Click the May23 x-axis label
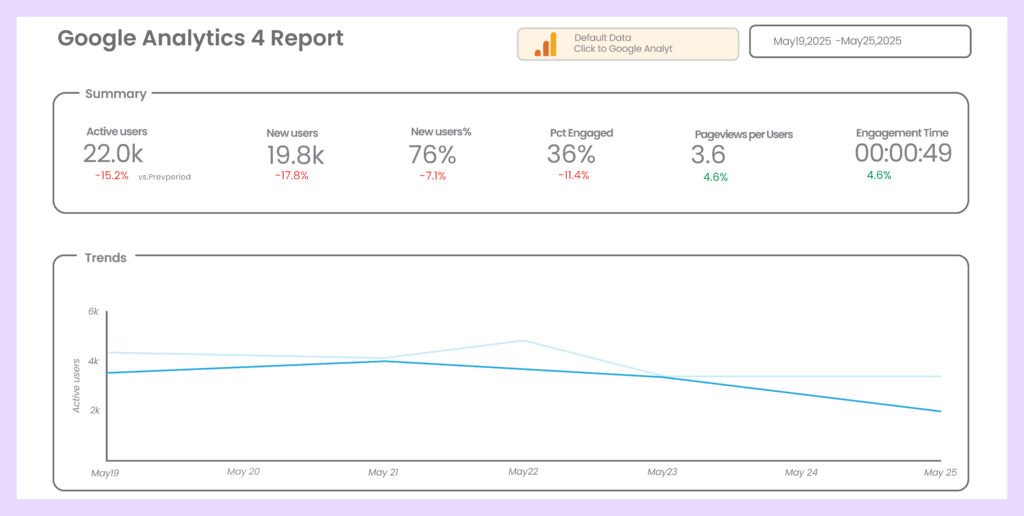The height and width of the screenshot is (516, 1024). 662,472
